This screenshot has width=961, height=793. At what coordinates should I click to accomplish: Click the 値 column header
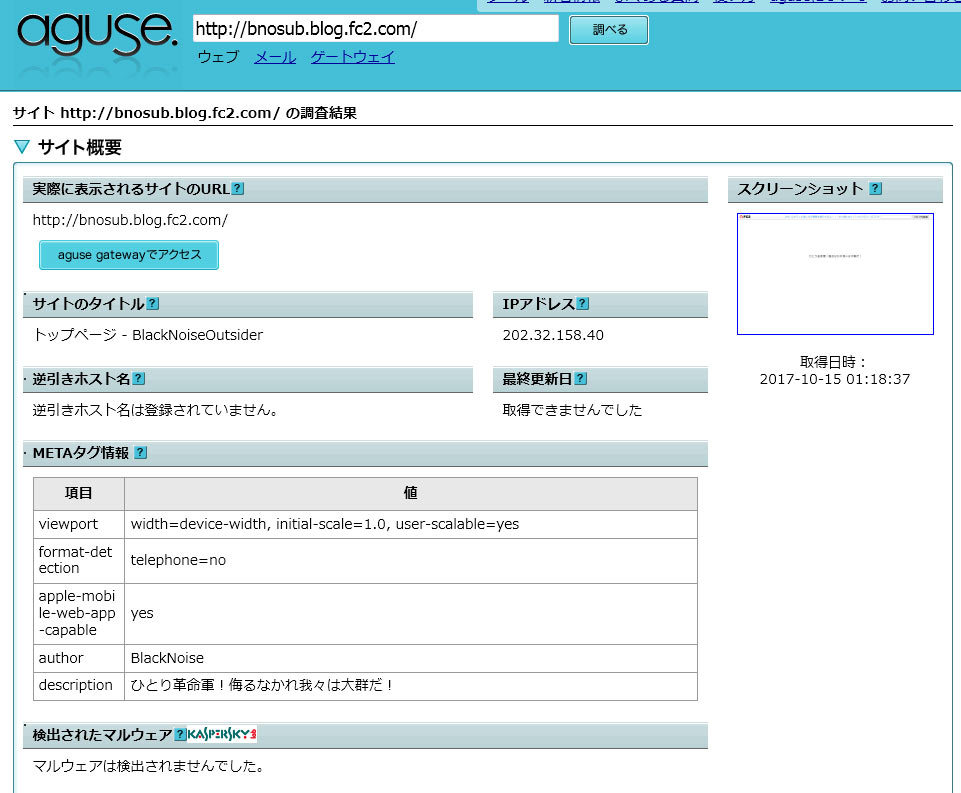[411, 493]
